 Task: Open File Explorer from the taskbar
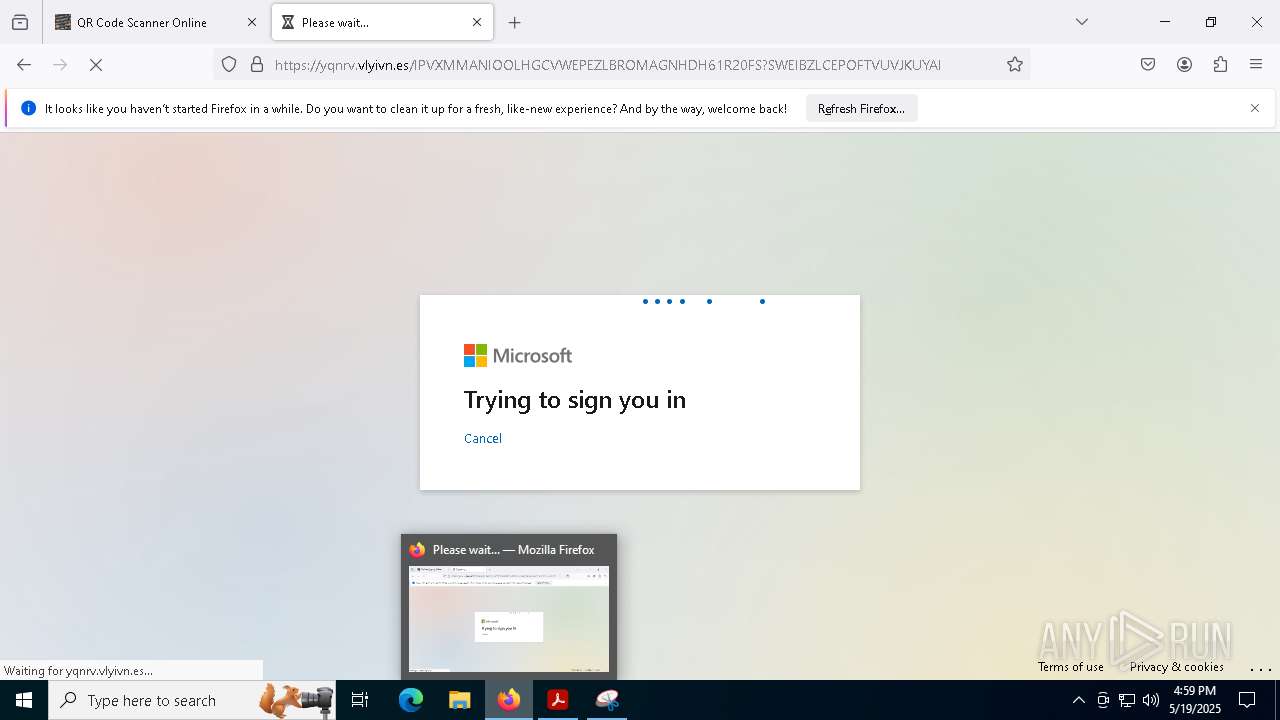point(460,700)
